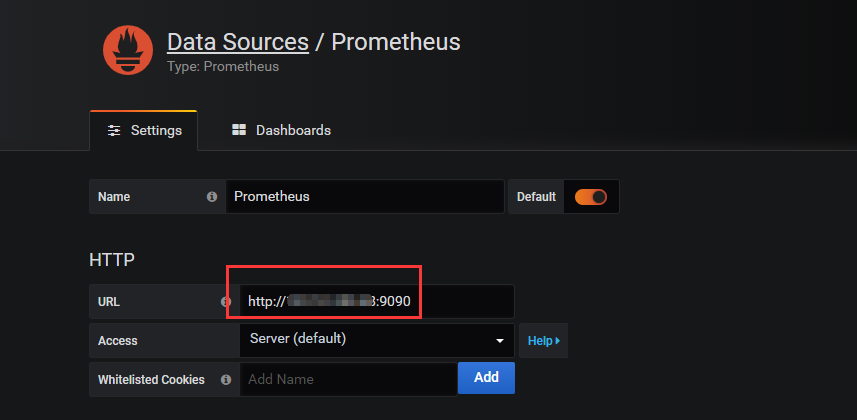
Task: Click the info icon beside Name
Action: pyautogui.click(x=212, y=197)
